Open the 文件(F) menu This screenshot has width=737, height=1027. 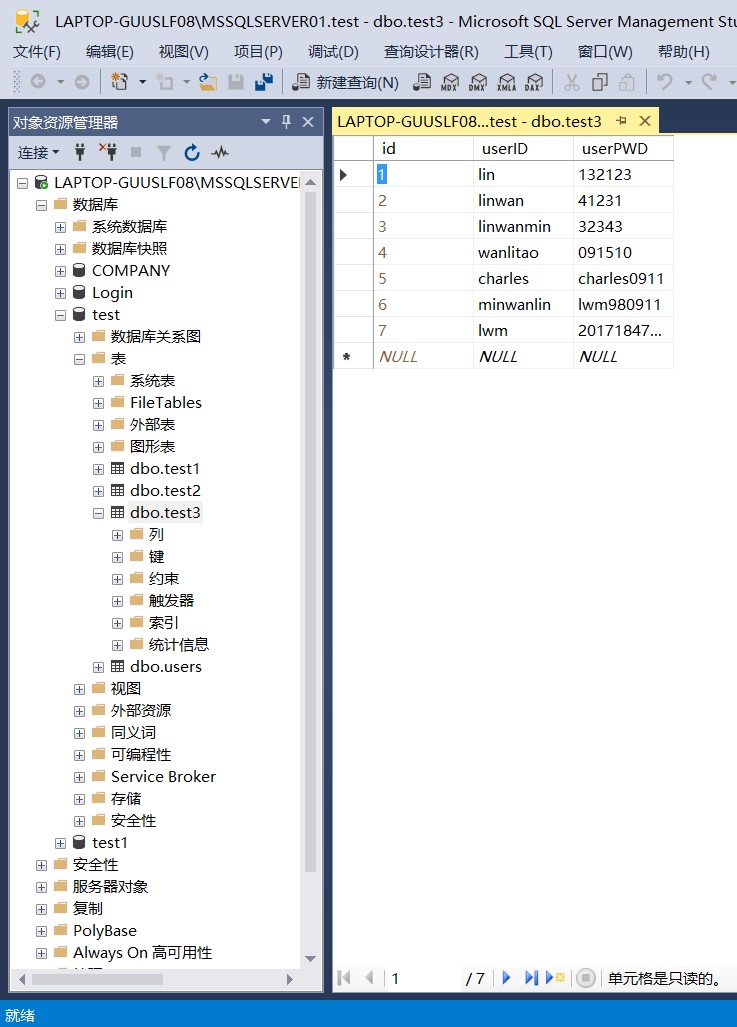point(37,52)
